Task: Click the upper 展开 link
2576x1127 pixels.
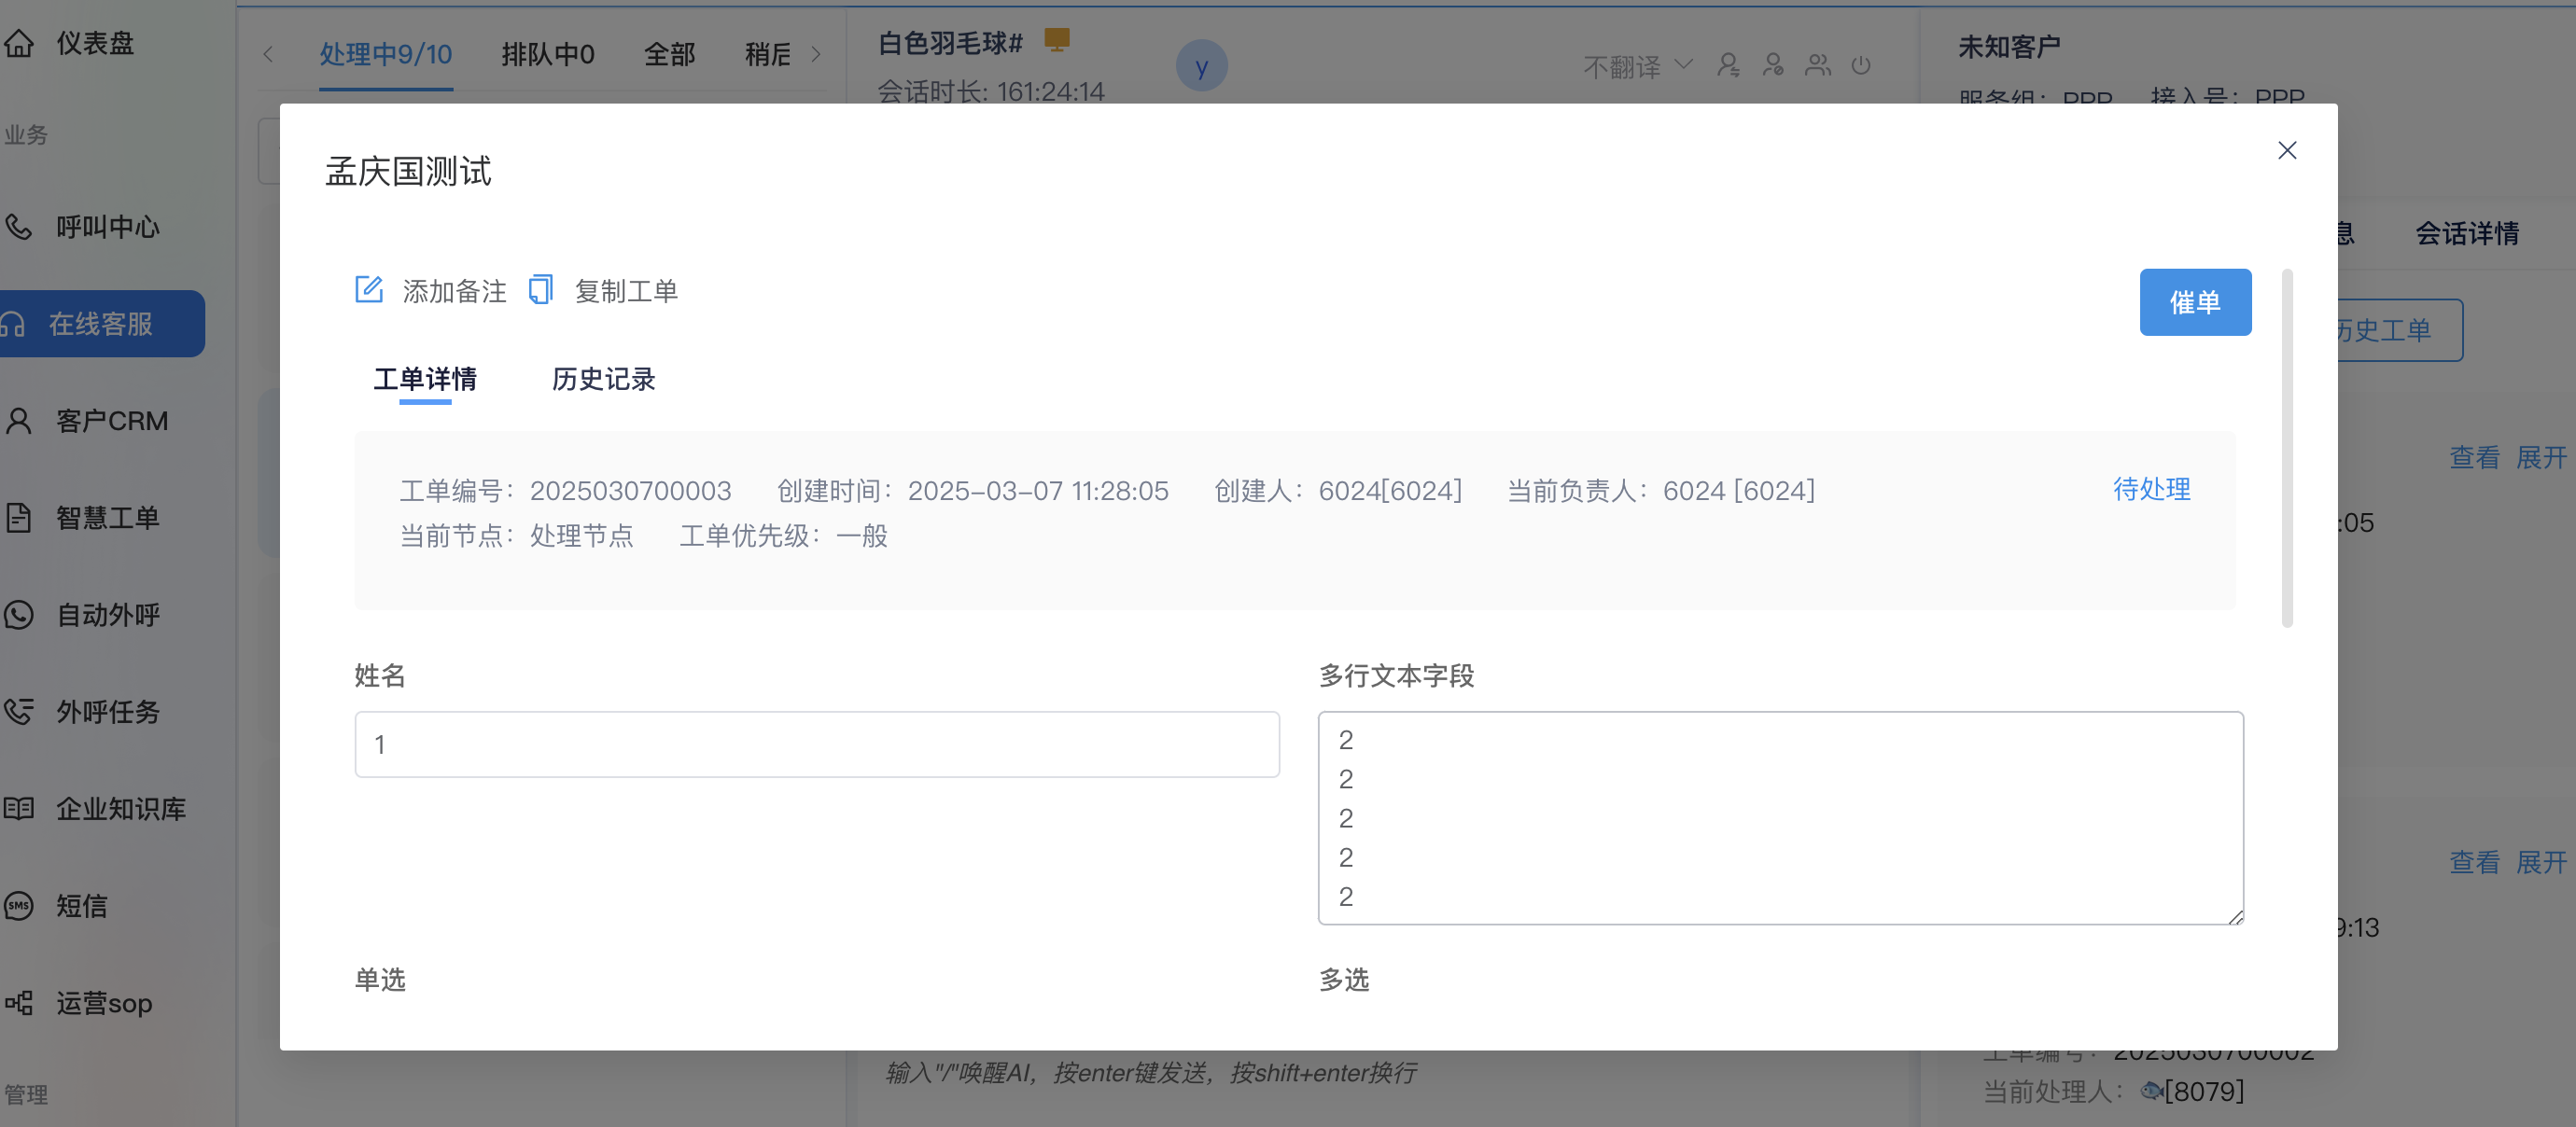Action: pos(2541,458)
